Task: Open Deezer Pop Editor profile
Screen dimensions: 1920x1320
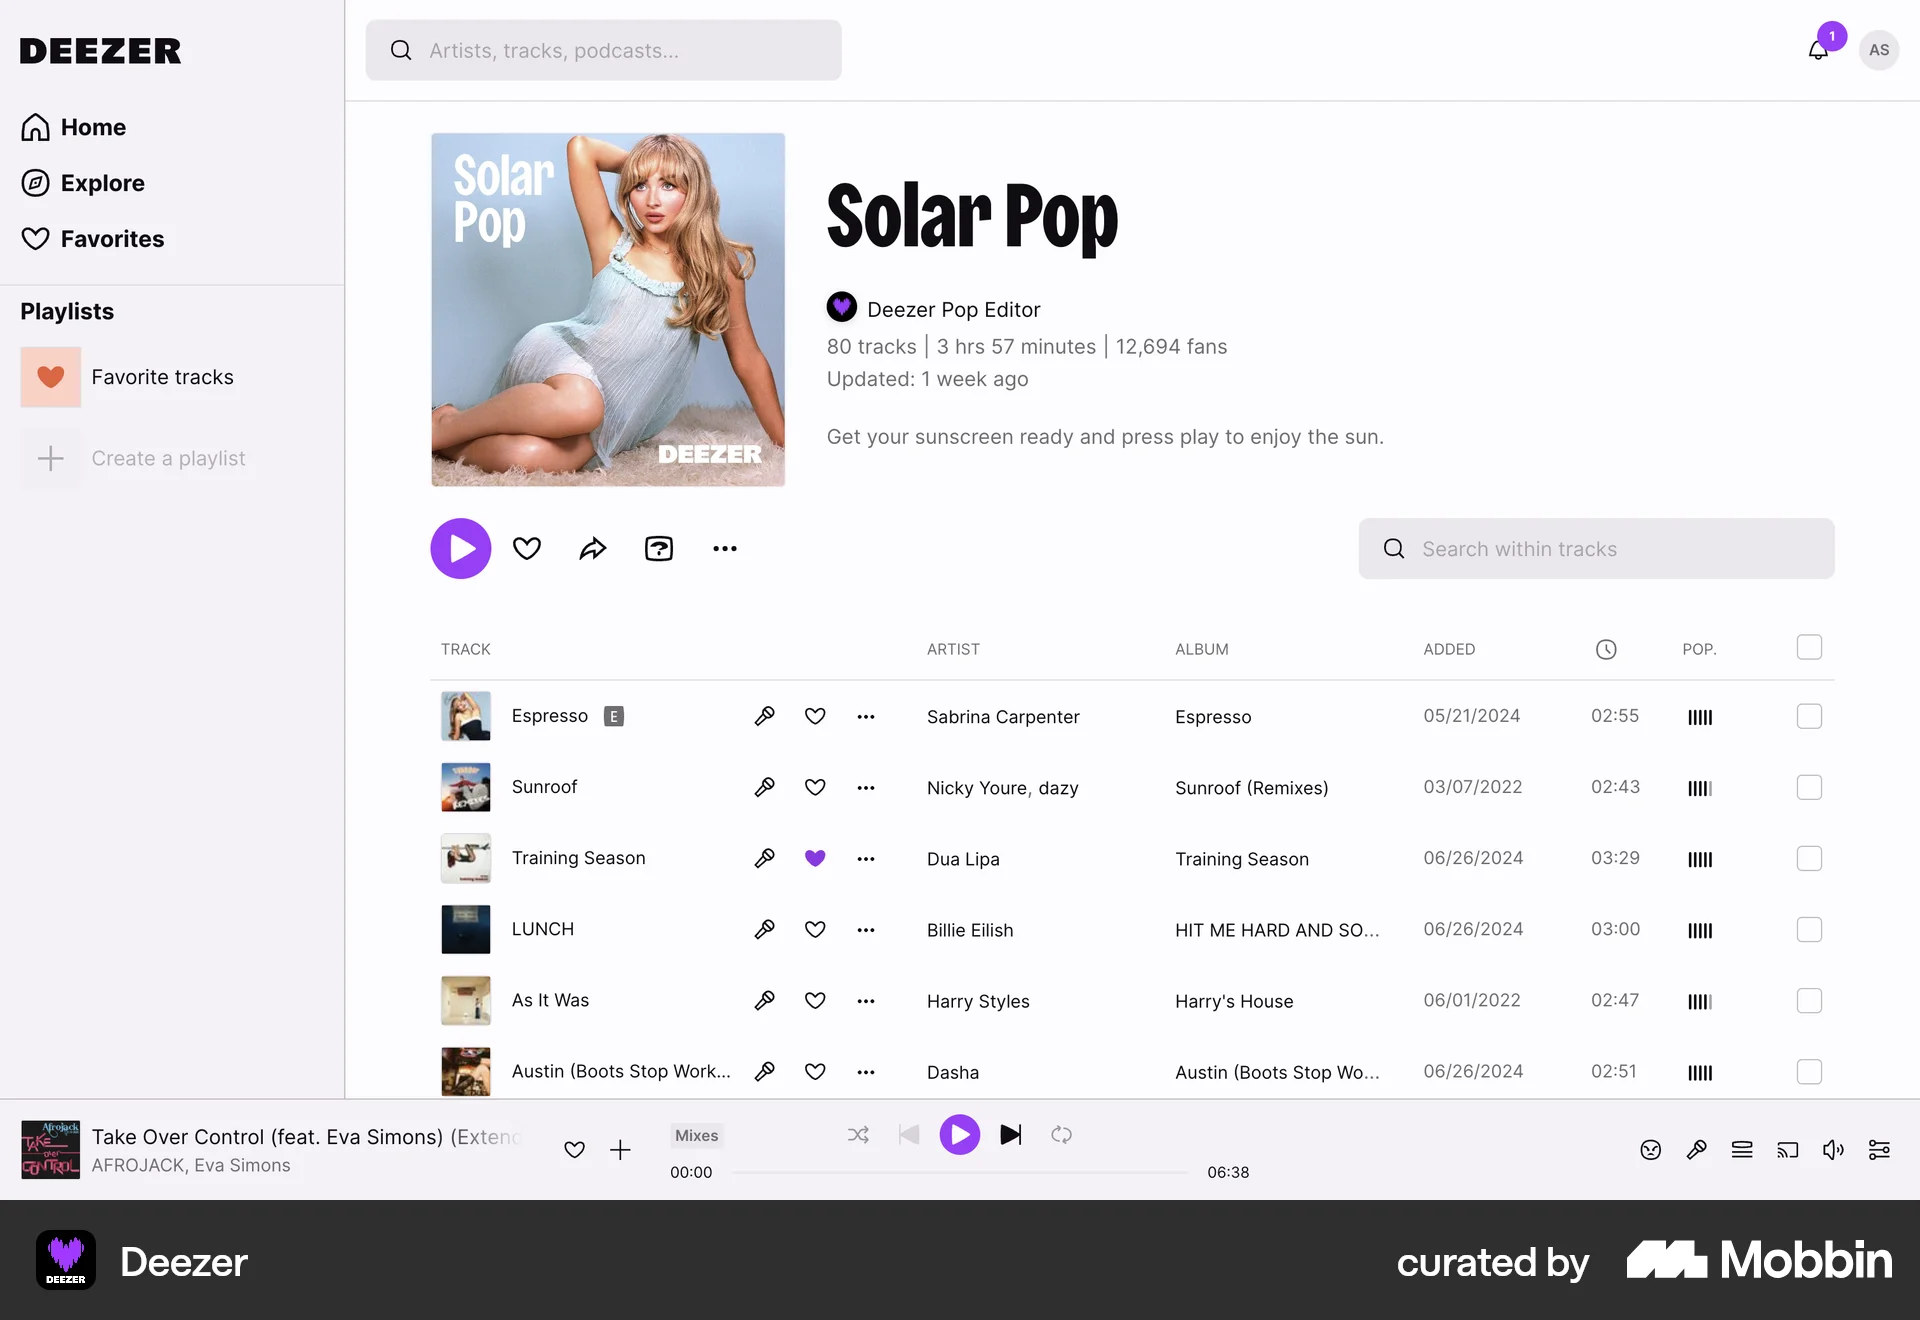Action: (x=953, y=309)
